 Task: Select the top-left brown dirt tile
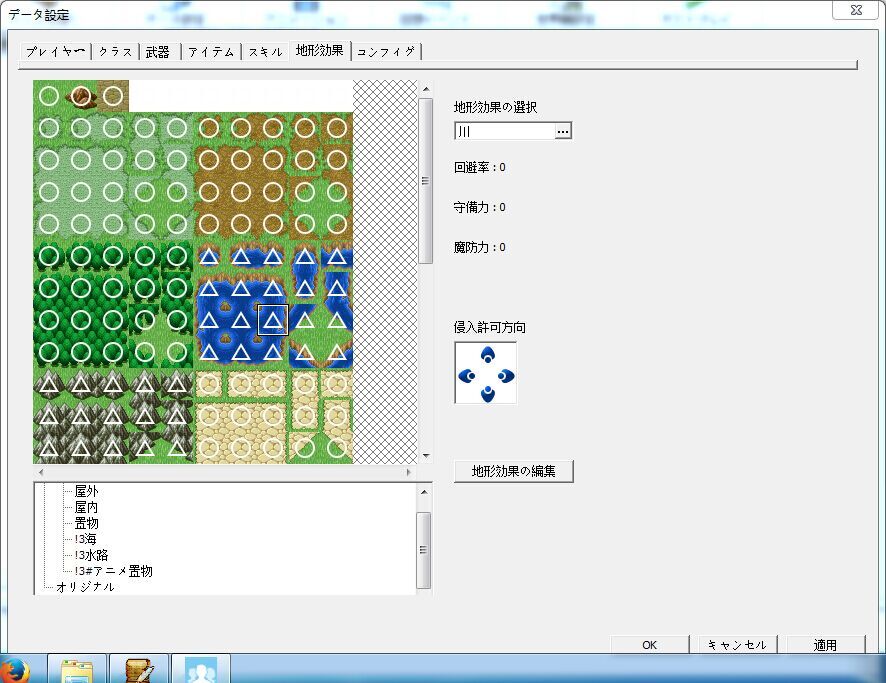tap(209, 128)
